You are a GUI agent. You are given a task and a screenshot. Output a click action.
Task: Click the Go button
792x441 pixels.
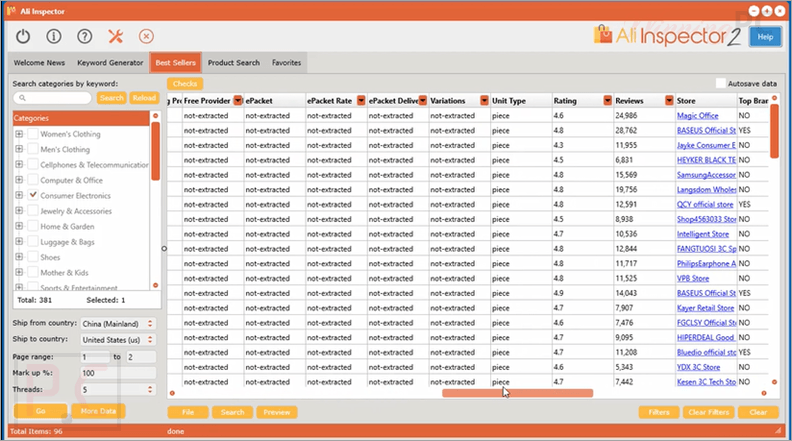pyautogui.click(x=40, y=411)
